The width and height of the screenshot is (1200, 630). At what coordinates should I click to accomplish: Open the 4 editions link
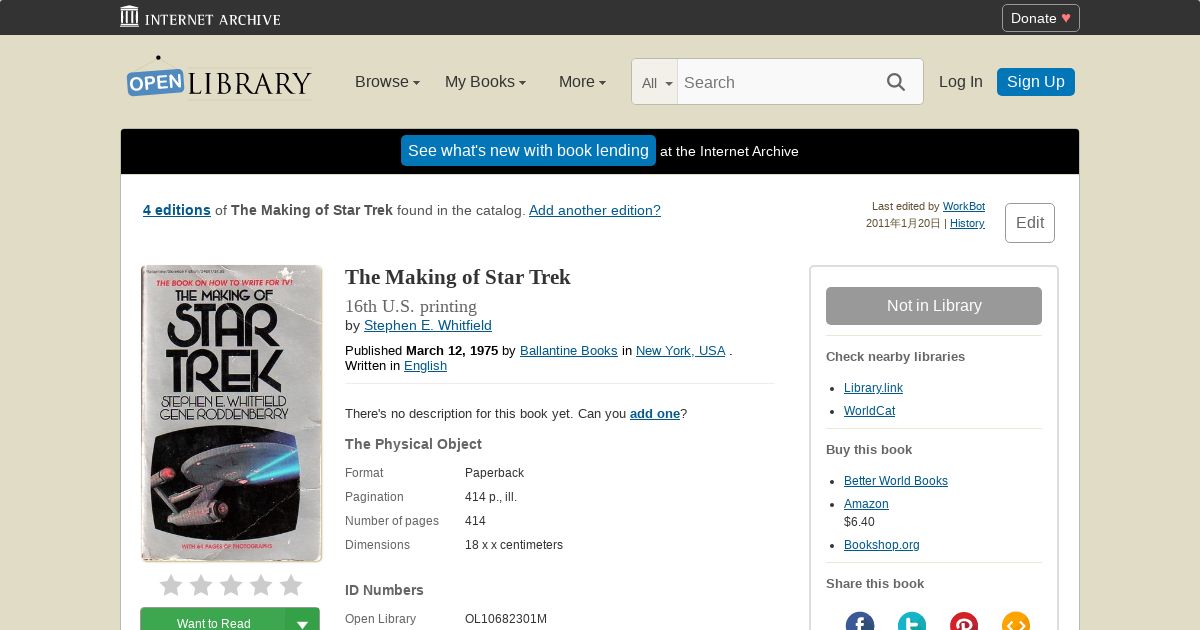click(x=177, y=210)
